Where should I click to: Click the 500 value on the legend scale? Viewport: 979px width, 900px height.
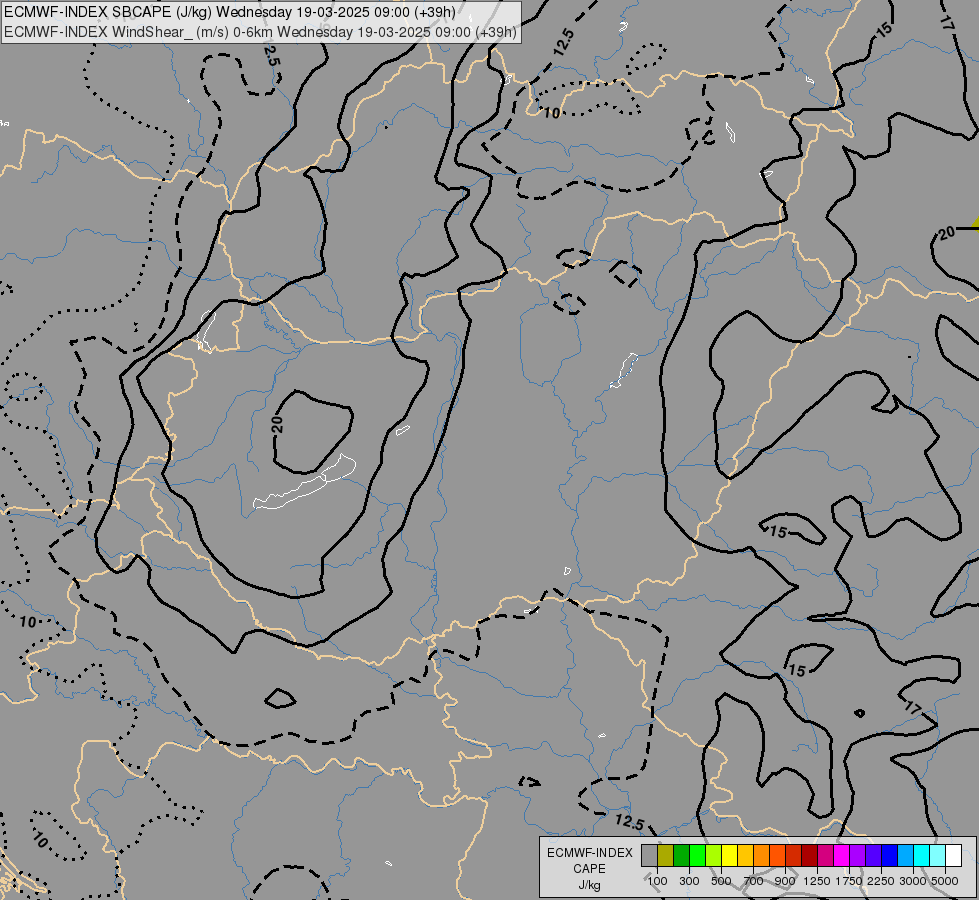pyautogui.click(x=721, y=881)
